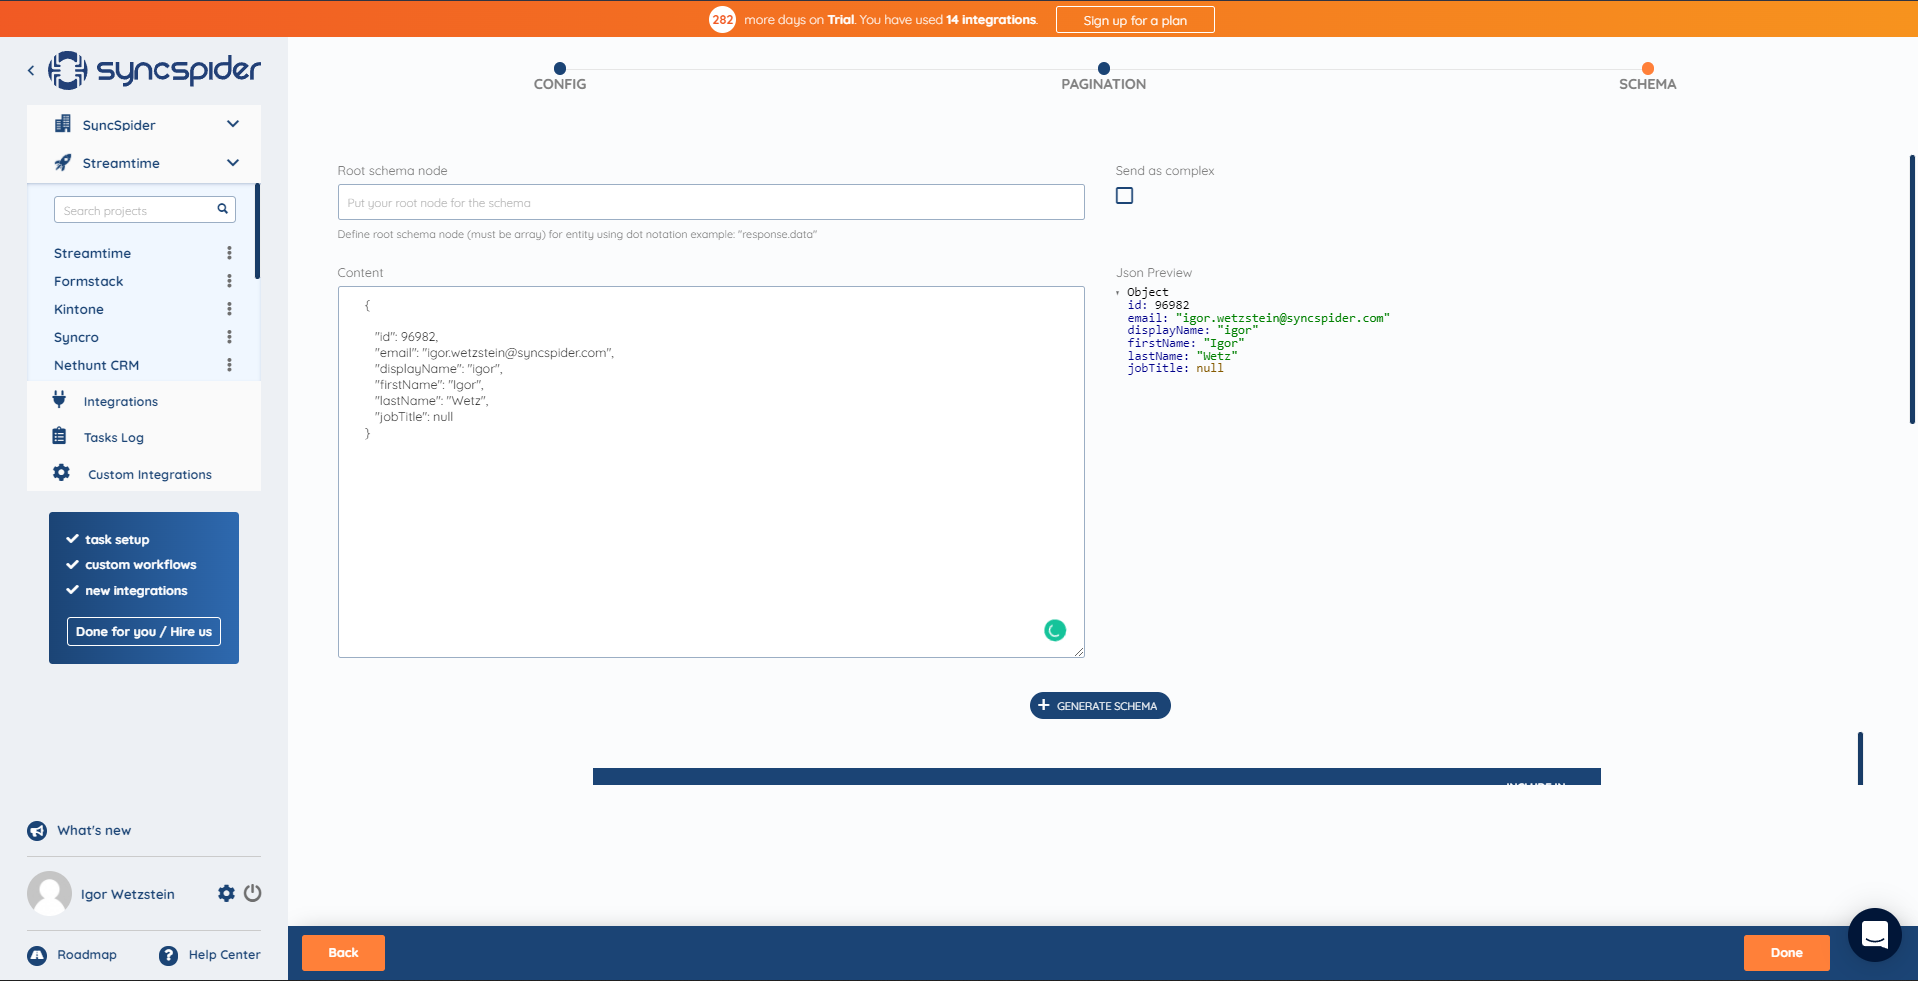The height and width of the screenshot is (981, 1918).
Task: Click the task setup checkmark item
Action: (108, 539)
